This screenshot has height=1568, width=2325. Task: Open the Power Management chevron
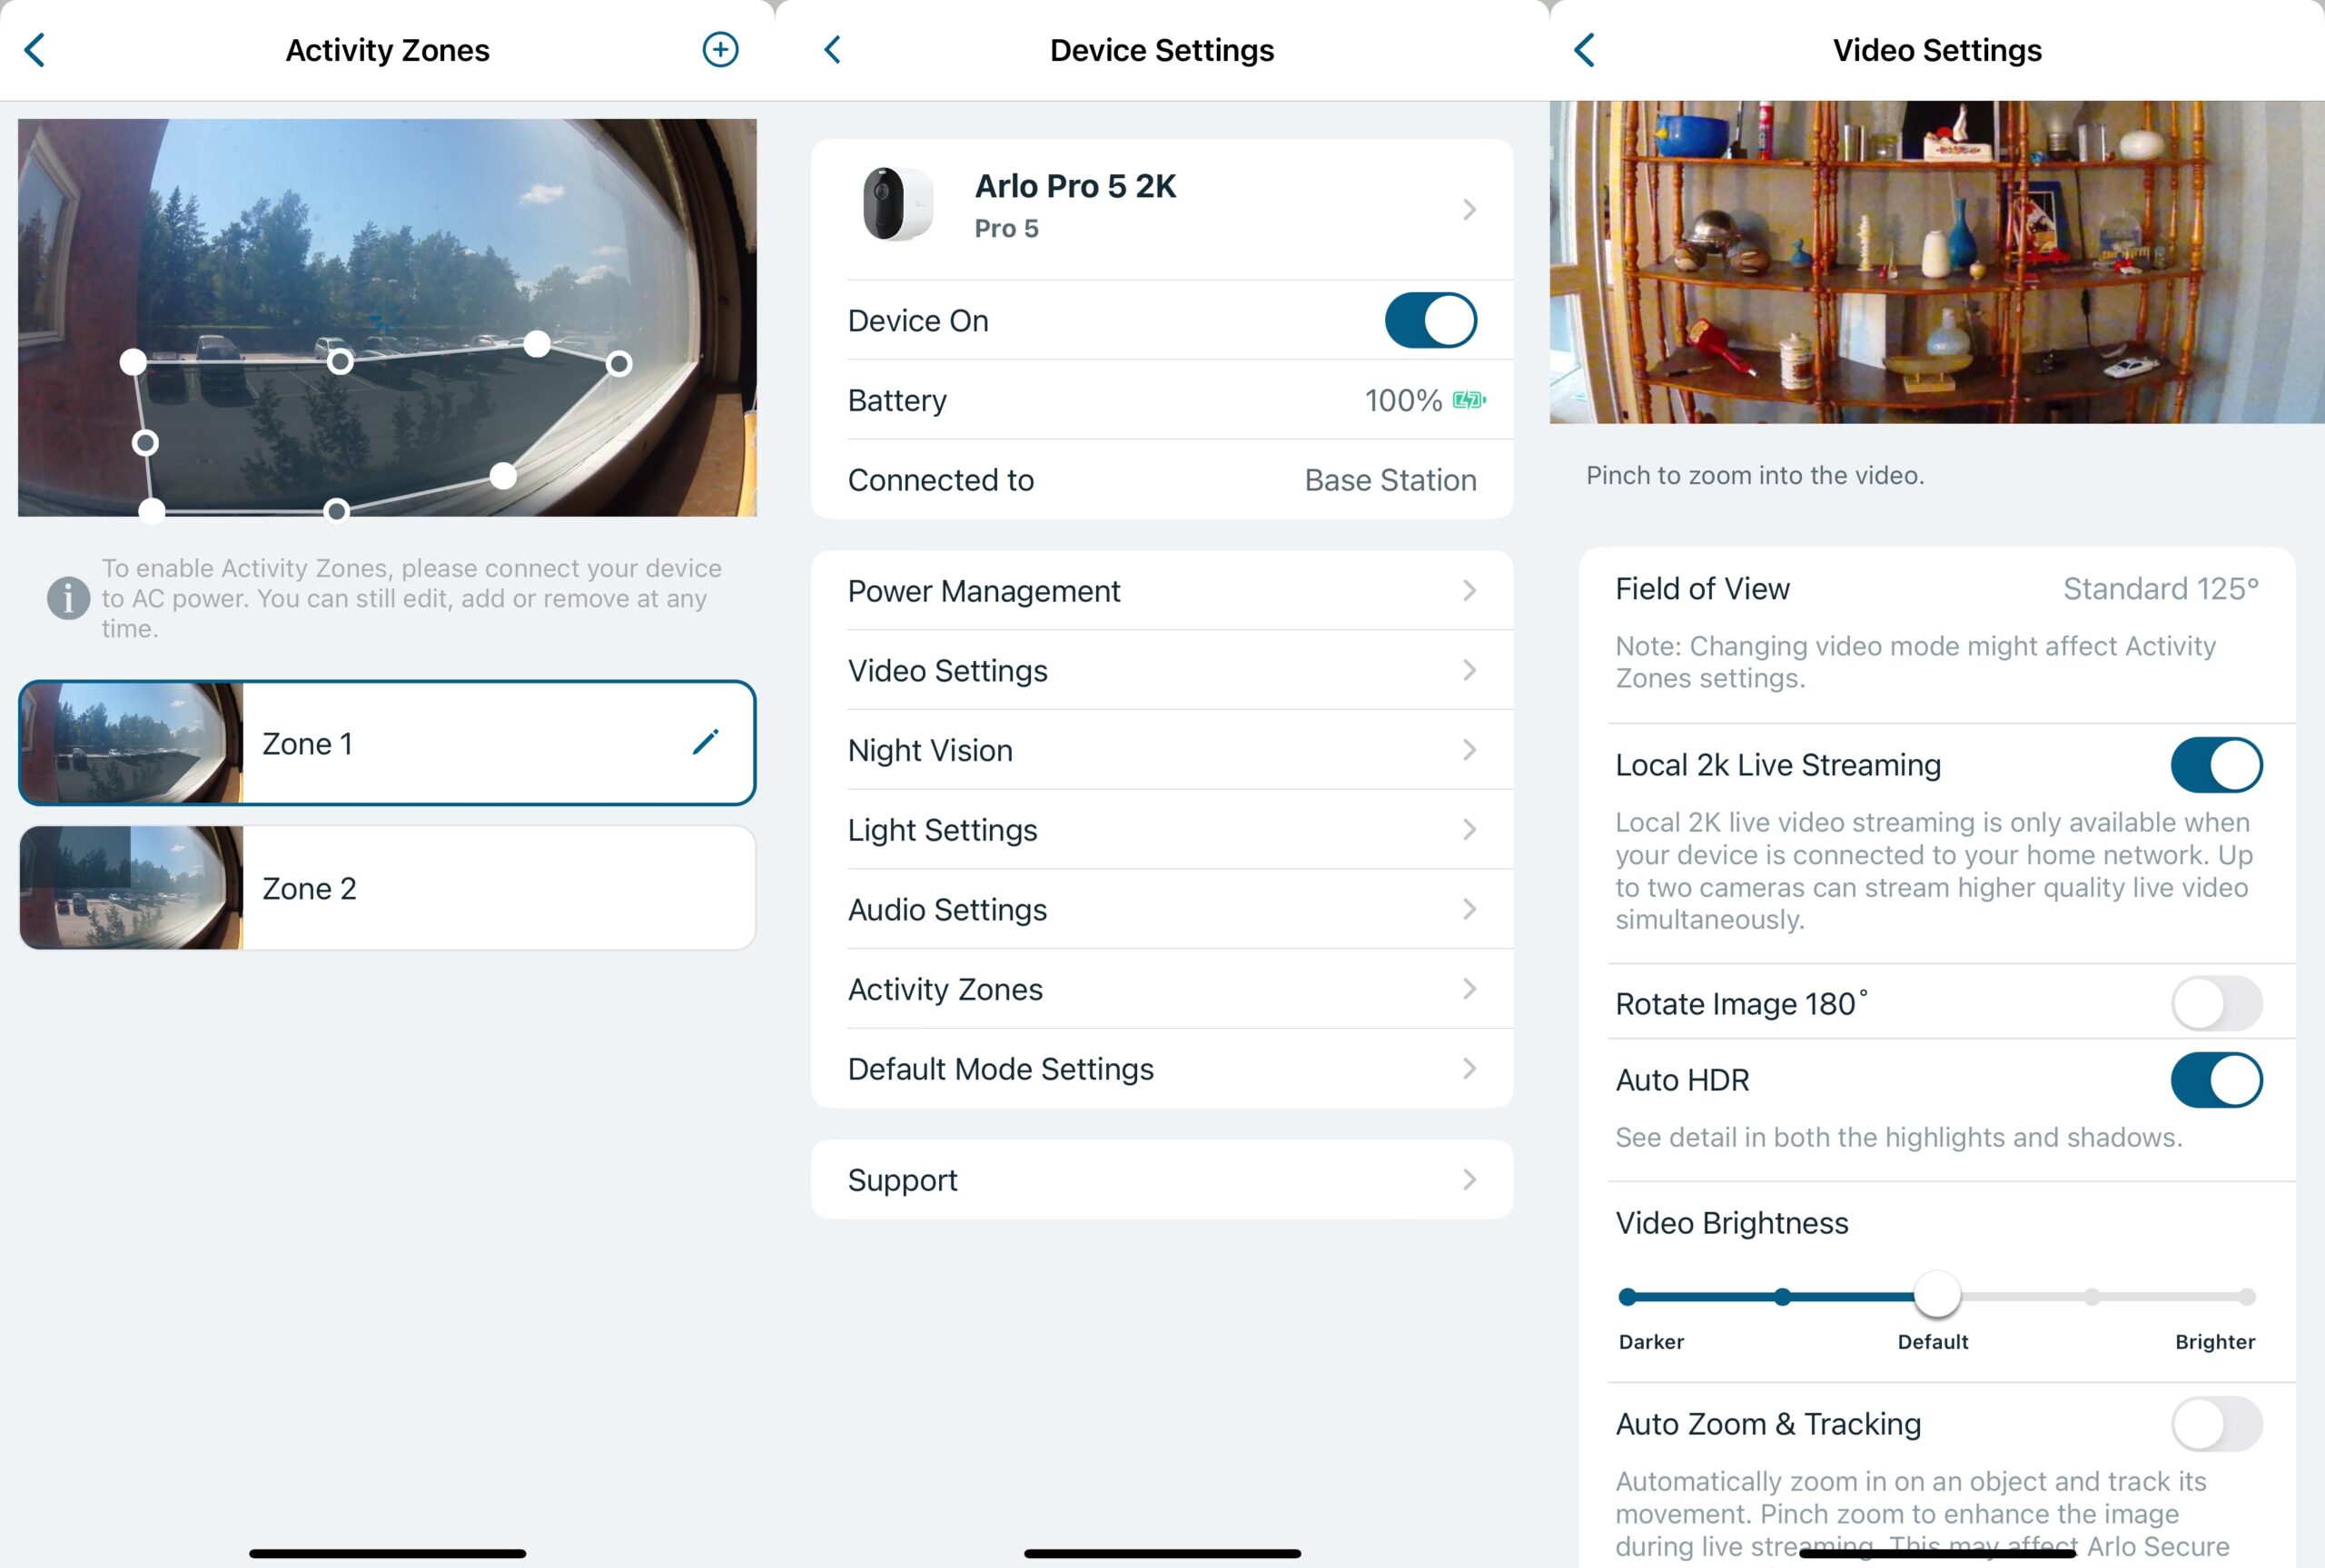tap(1468, 590)
